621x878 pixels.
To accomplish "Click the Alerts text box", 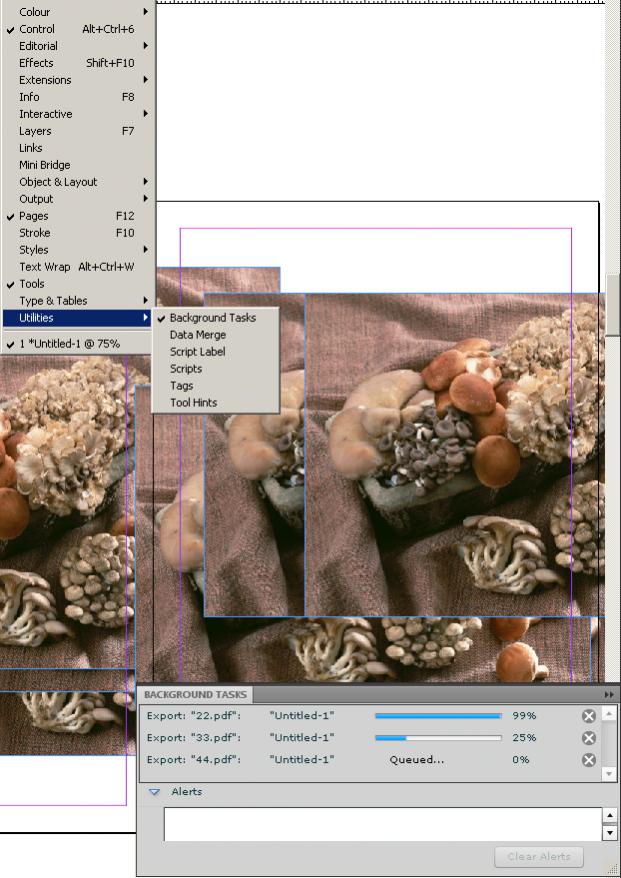I will (x=383, y=824).
